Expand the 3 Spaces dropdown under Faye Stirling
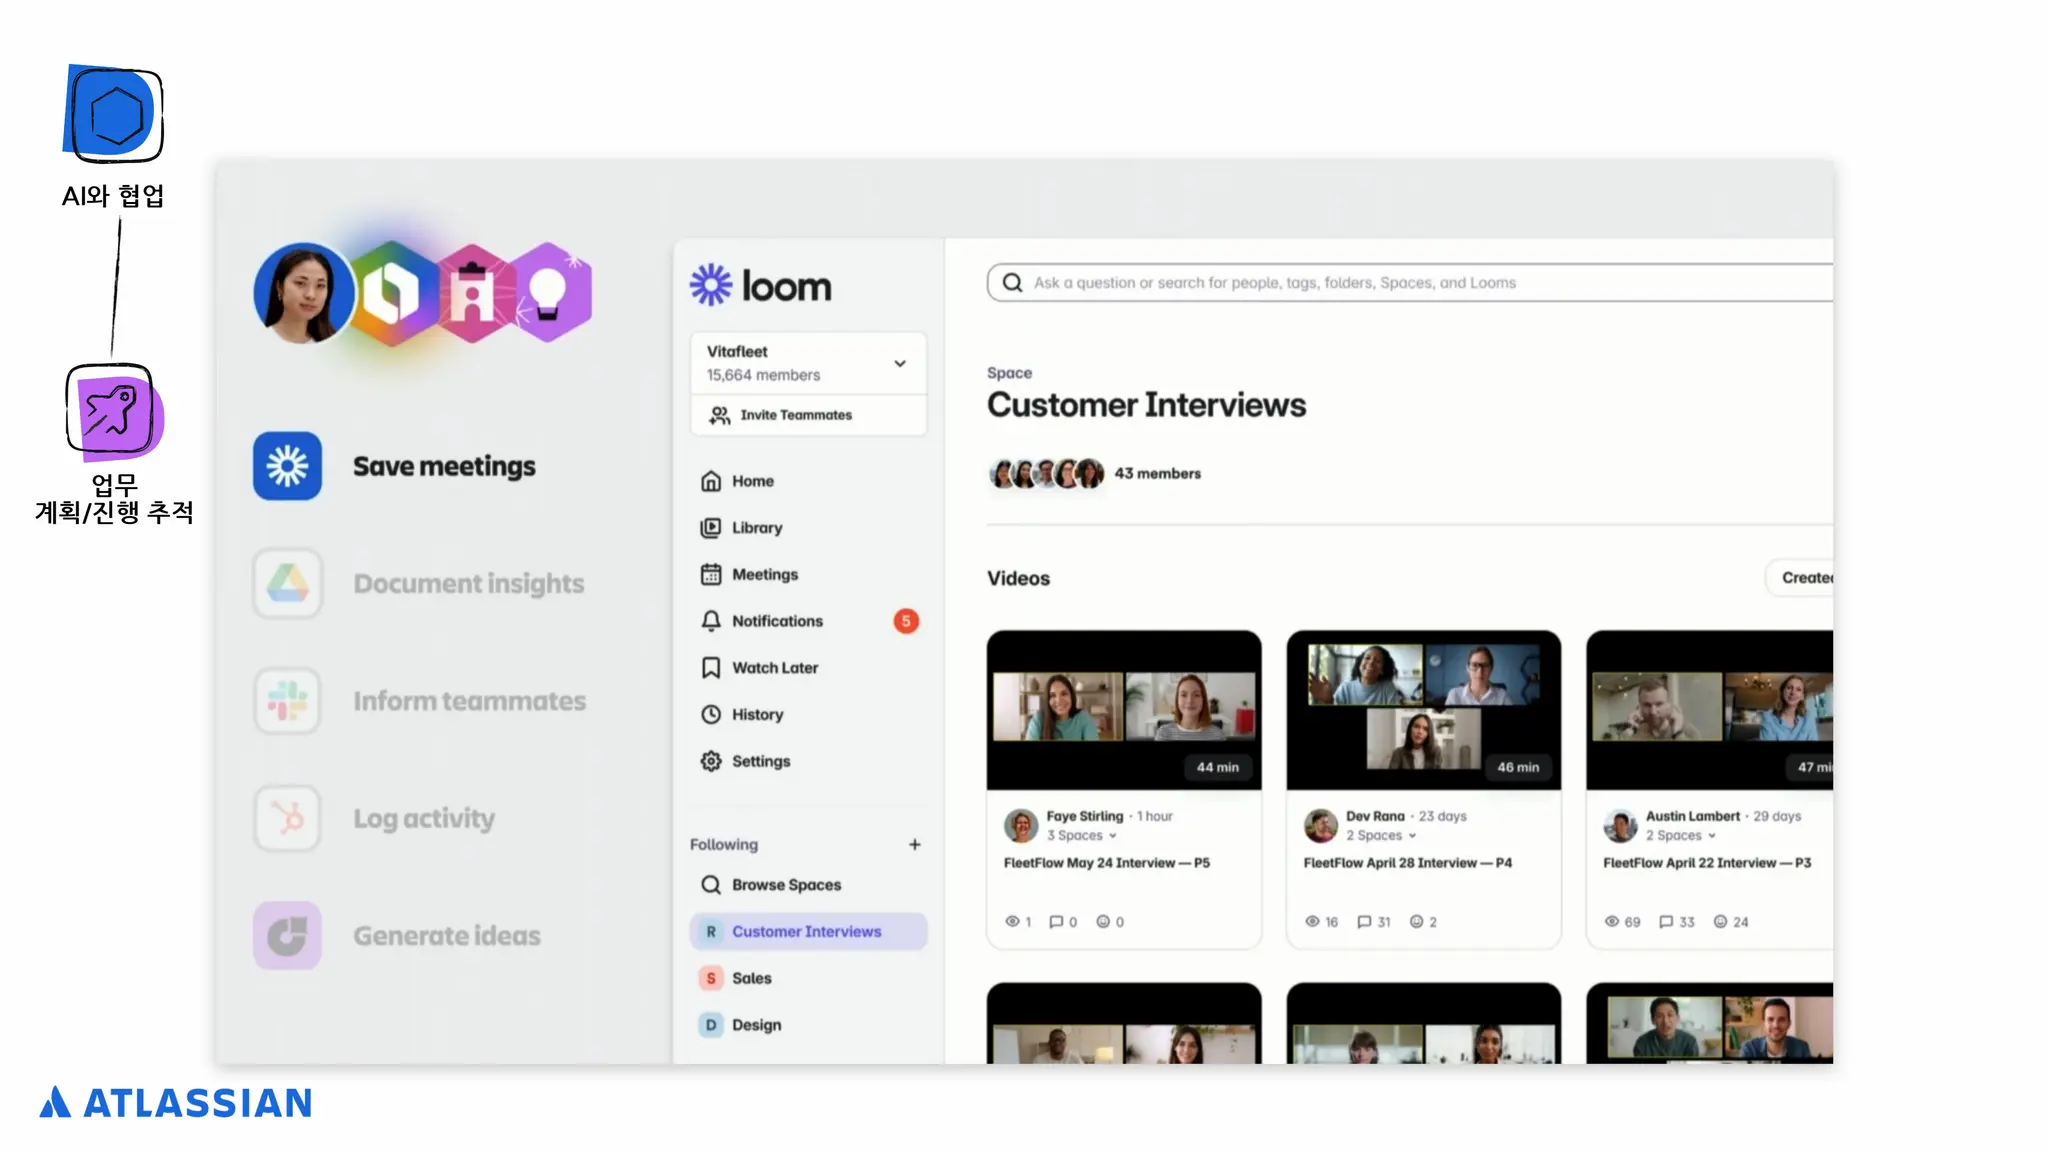 [1081, 836]
